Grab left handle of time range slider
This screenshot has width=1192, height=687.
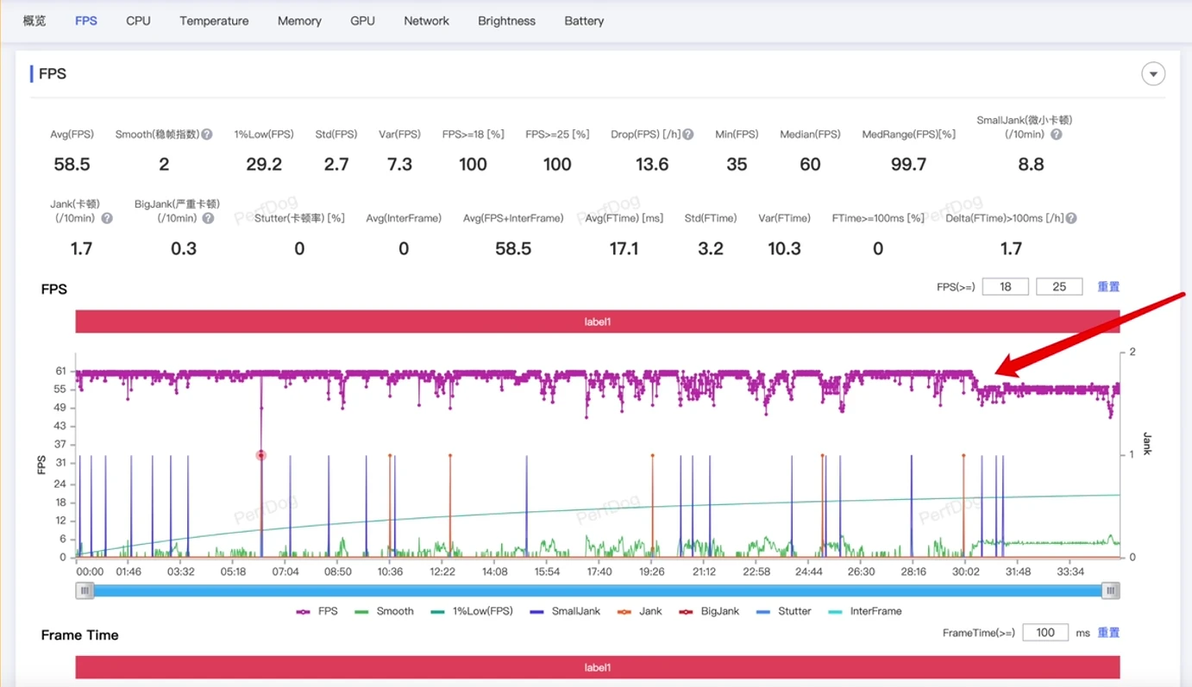coord(84,590)
